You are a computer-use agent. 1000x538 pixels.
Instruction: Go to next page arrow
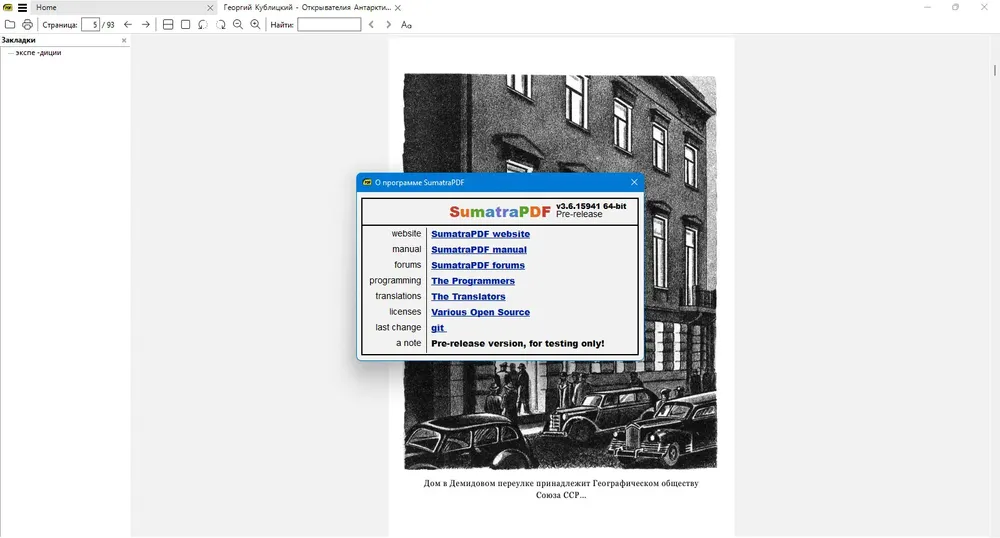pyautogui.click(x=145, y=25)
